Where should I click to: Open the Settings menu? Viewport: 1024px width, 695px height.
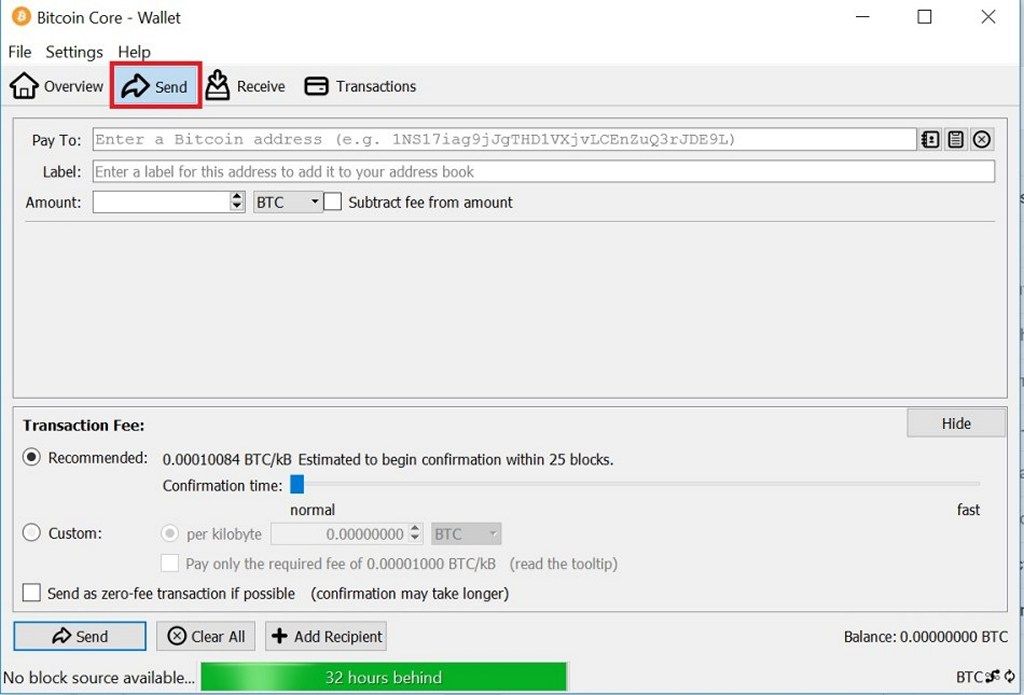point(74,52)
